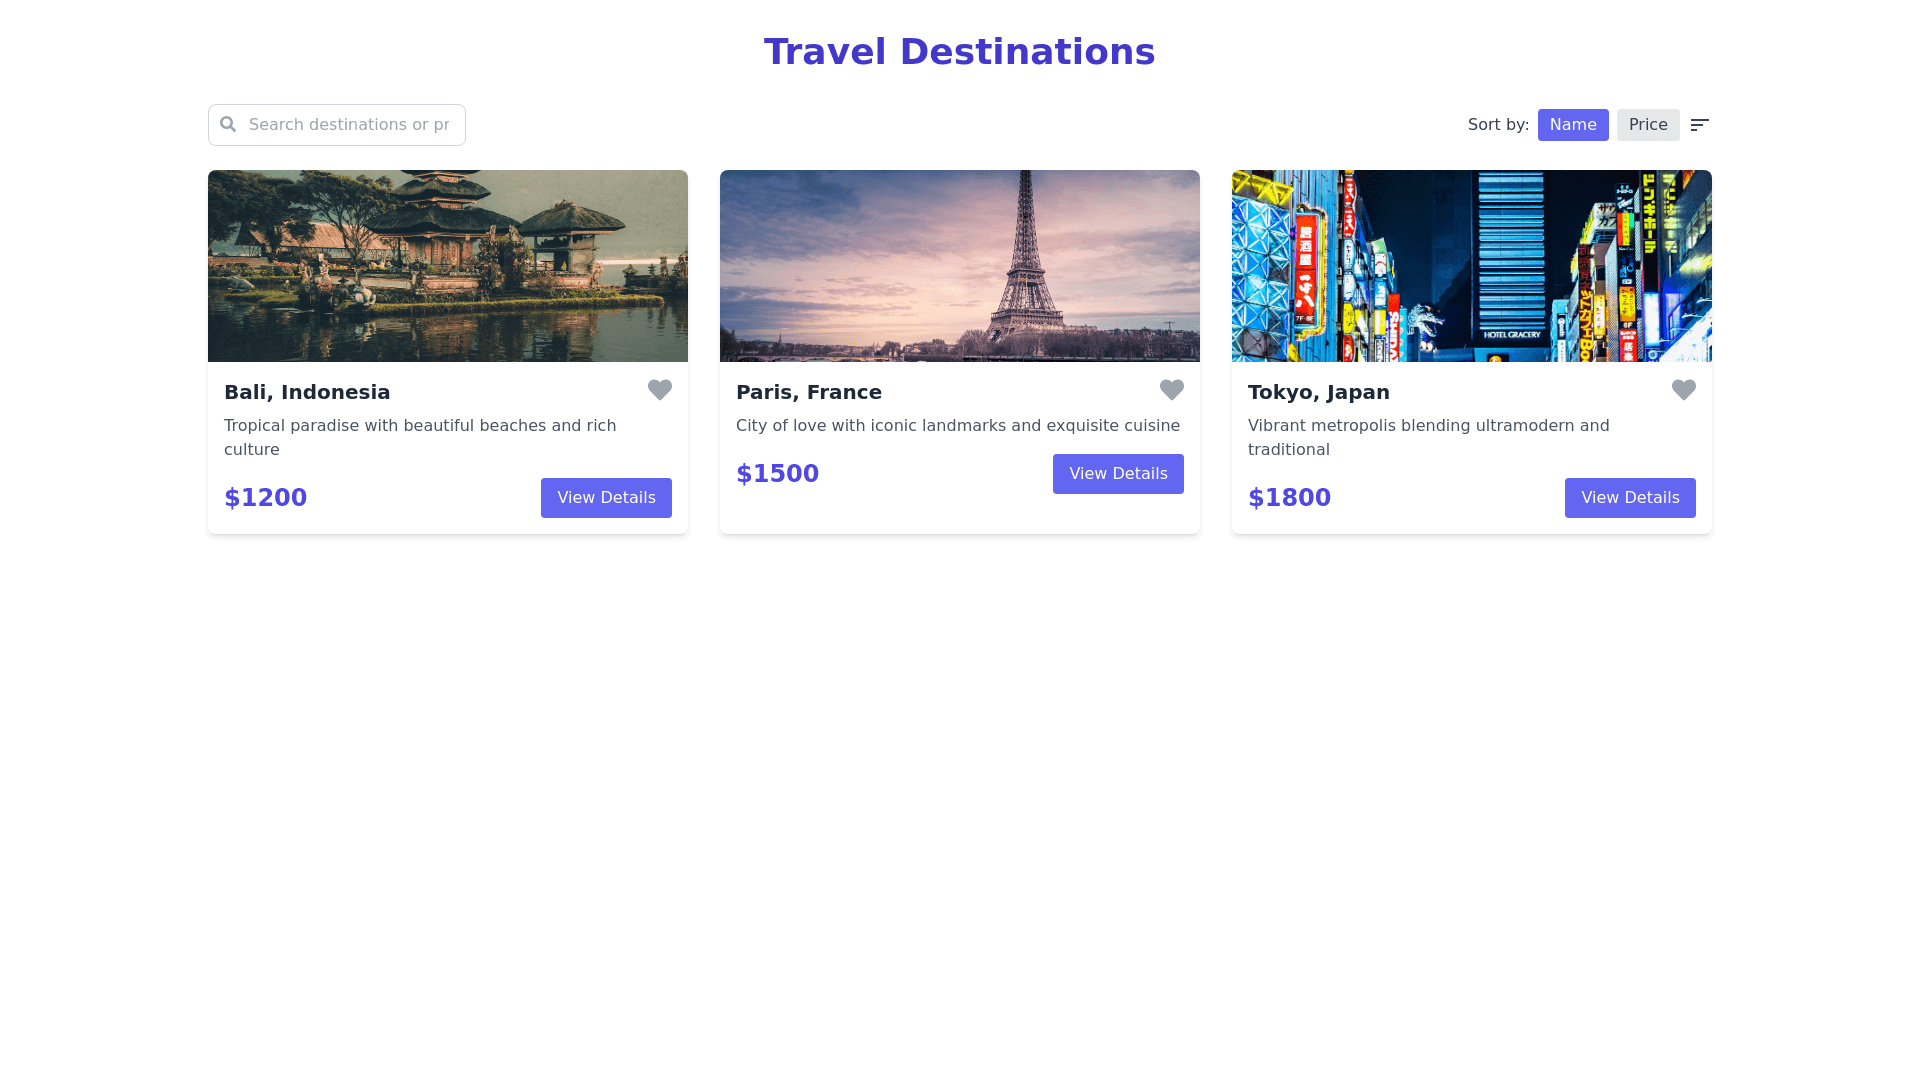Favorite Tokyo, Japan with the heart
The width and height of the screenshot is (1920, 1080).
[x=1684, y=390]
